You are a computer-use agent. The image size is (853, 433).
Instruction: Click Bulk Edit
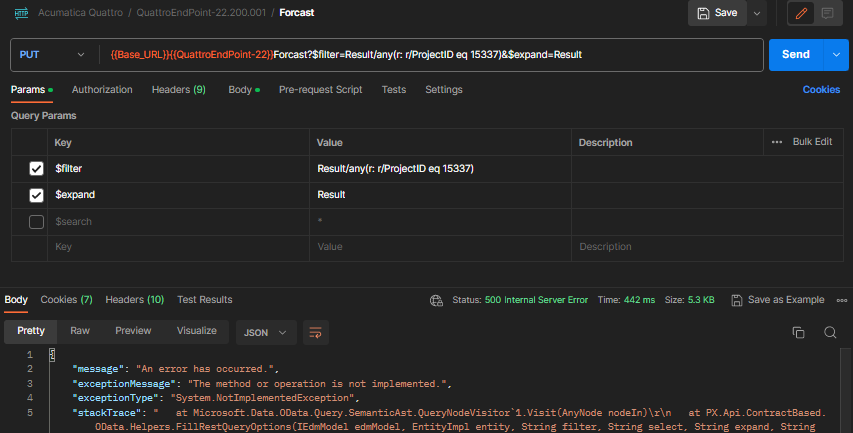point(812,142)
